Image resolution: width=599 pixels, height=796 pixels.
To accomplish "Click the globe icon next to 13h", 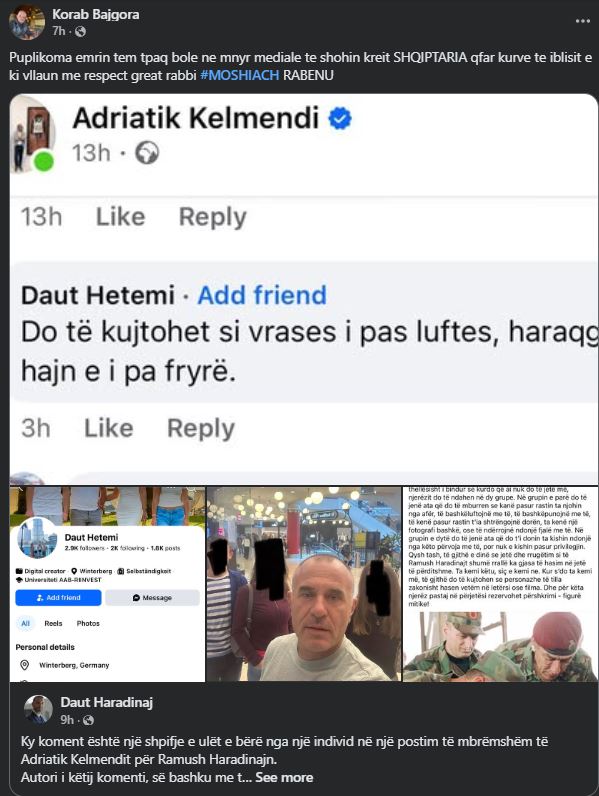I will pos(147,153).
